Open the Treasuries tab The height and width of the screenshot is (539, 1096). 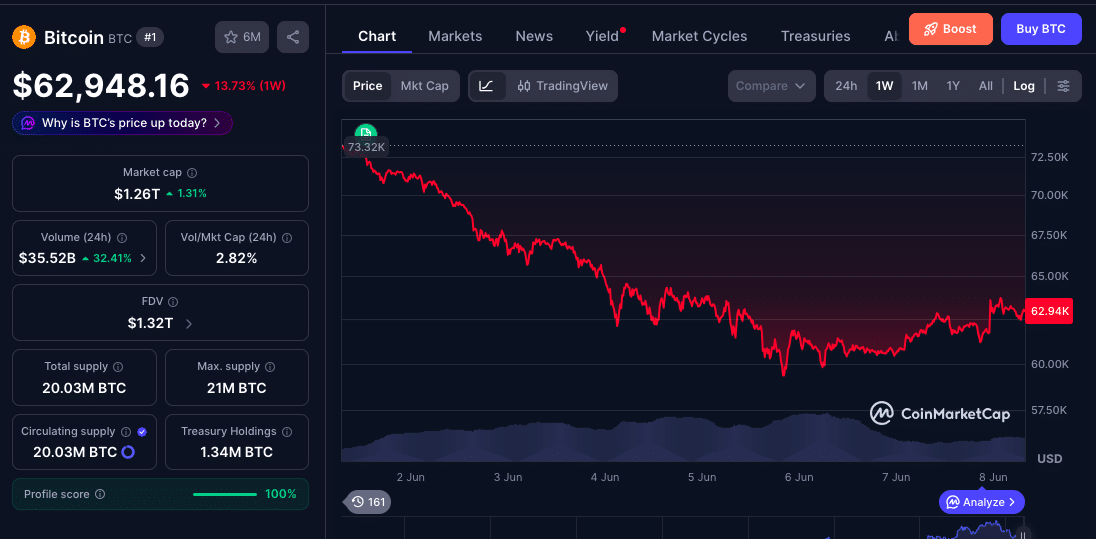click(x=815, y=36)
